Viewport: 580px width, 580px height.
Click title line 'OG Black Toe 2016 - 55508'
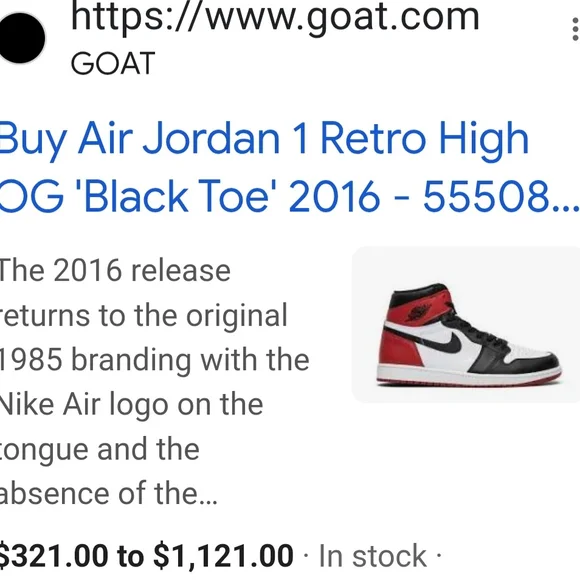coord(289,196)
